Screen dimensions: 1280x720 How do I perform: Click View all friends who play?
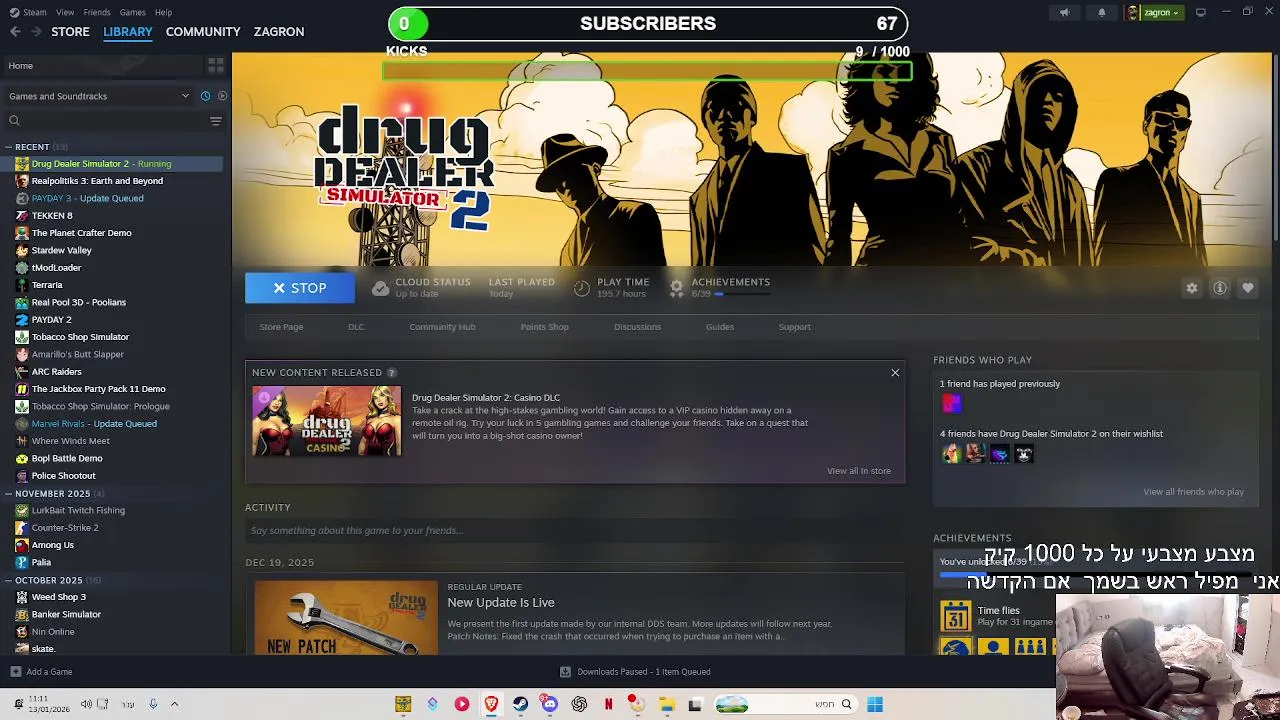point(1193,492)
